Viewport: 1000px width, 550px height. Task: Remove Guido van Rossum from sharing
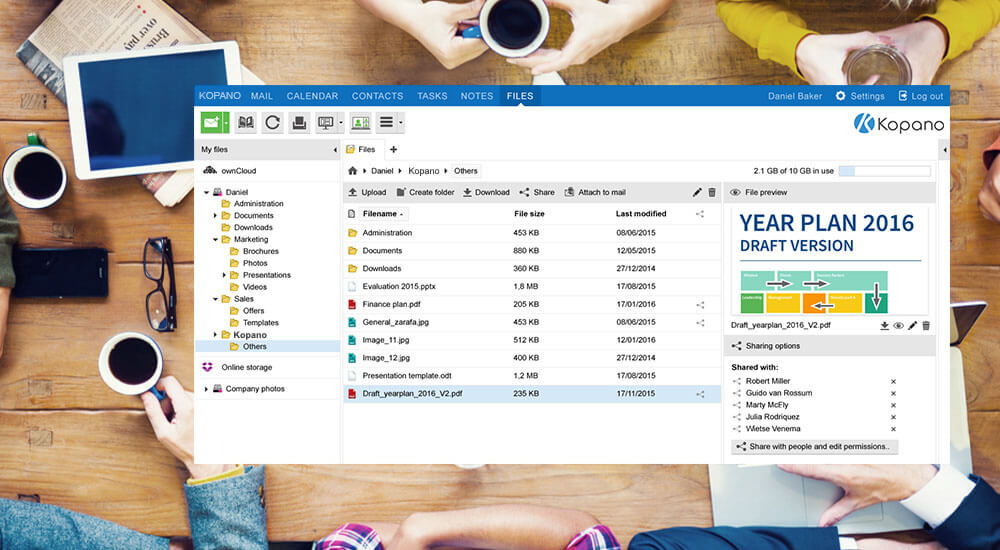tap(893, 394)
